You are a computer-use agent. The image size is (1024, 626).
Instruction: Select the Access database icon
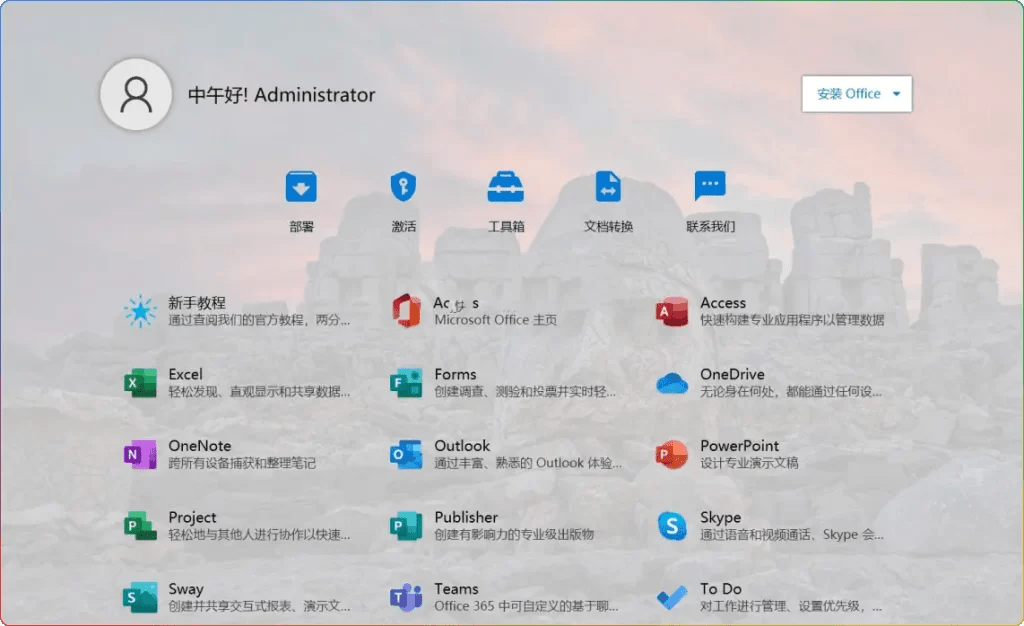(672, 311)
